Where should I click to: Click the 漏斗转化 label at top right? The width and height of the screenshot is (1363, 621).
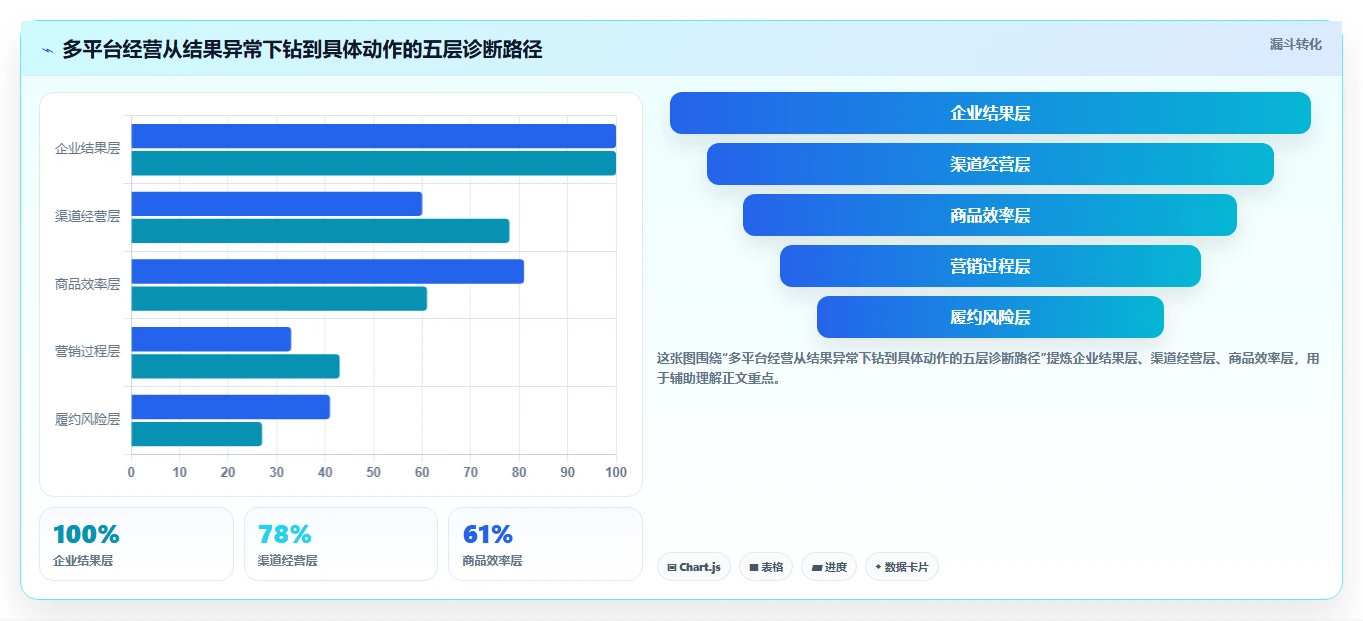point(1296,44)
